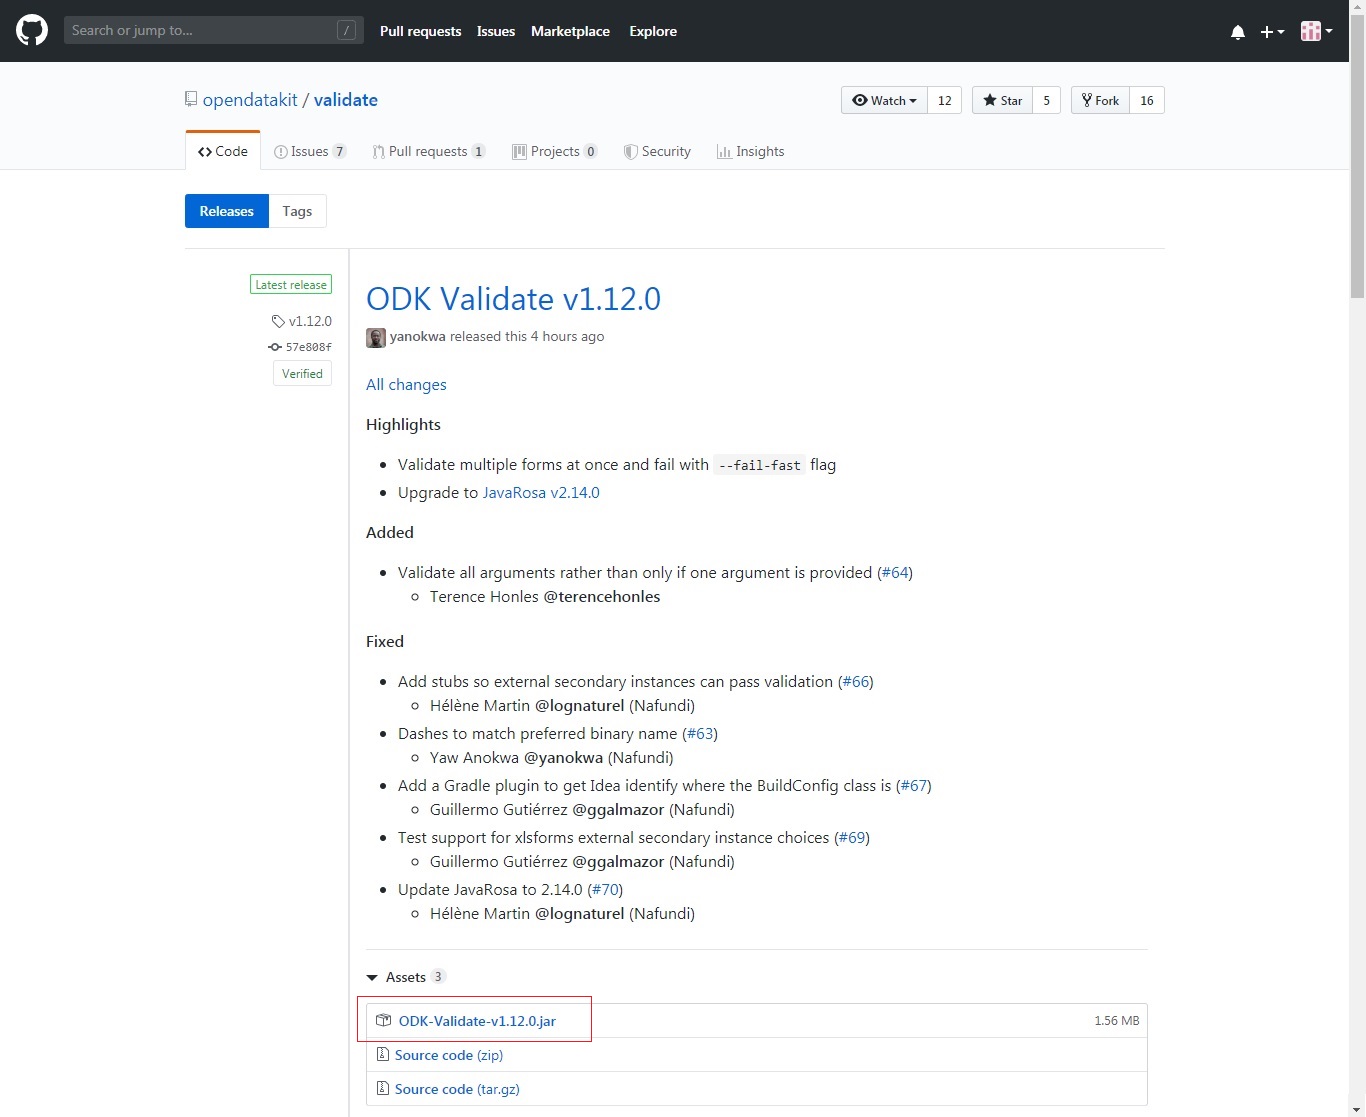Open pull request #70

(x=605, y=890)
